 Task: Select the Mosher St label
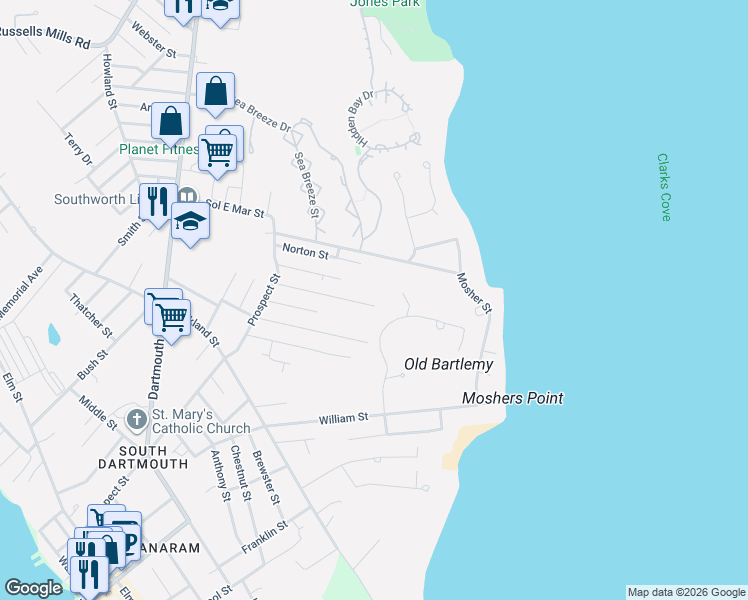click(474, 293)
